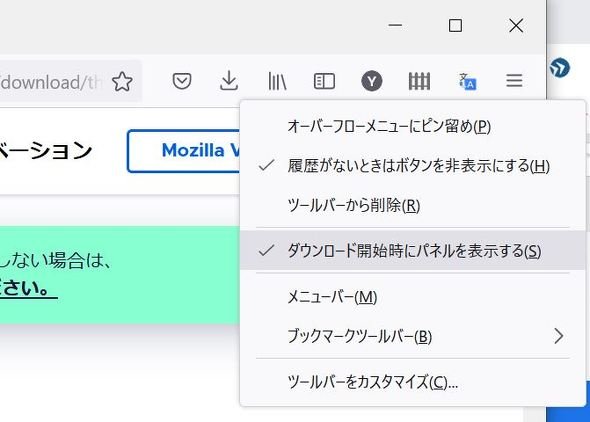Open the Downloads arrow toolbar button

click(229, 81)
